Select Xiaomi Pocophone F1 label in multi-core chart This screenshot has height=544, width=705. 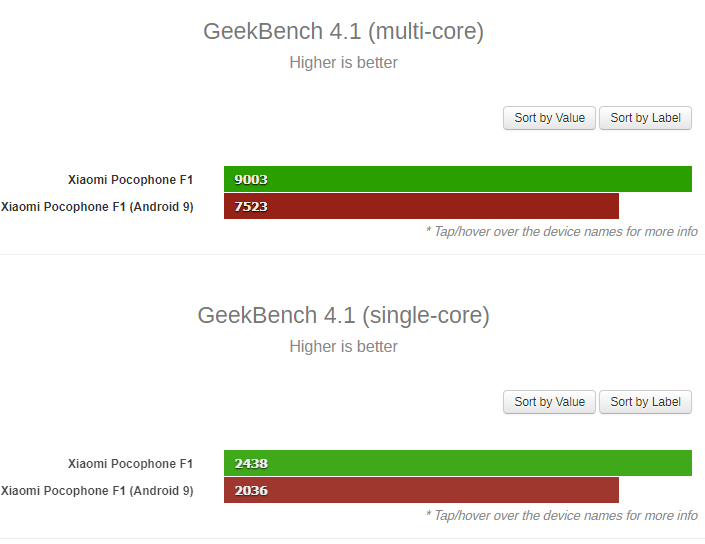click(x=130, y=180)
